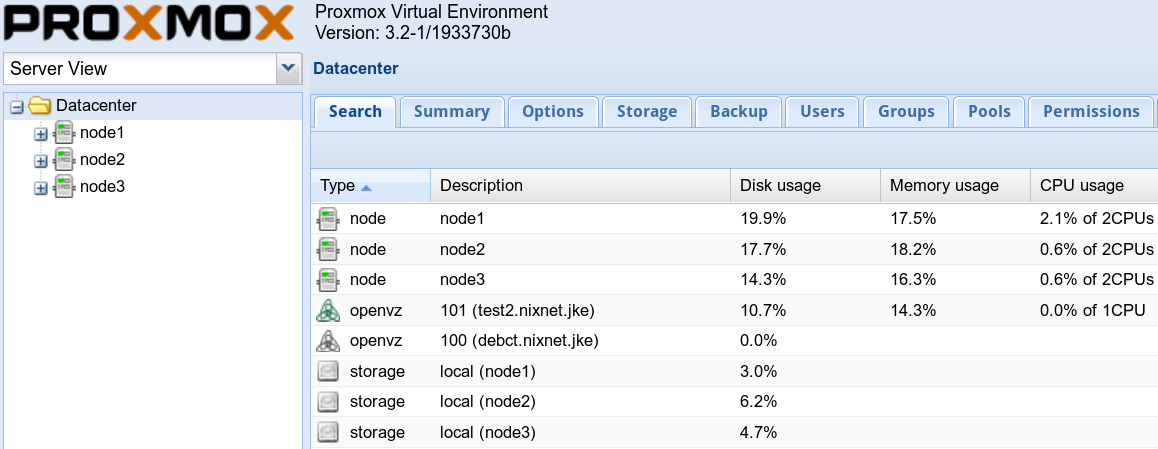Click the storage icon for local (node3)
This screenshot has width=1158, height=449.
328,432
